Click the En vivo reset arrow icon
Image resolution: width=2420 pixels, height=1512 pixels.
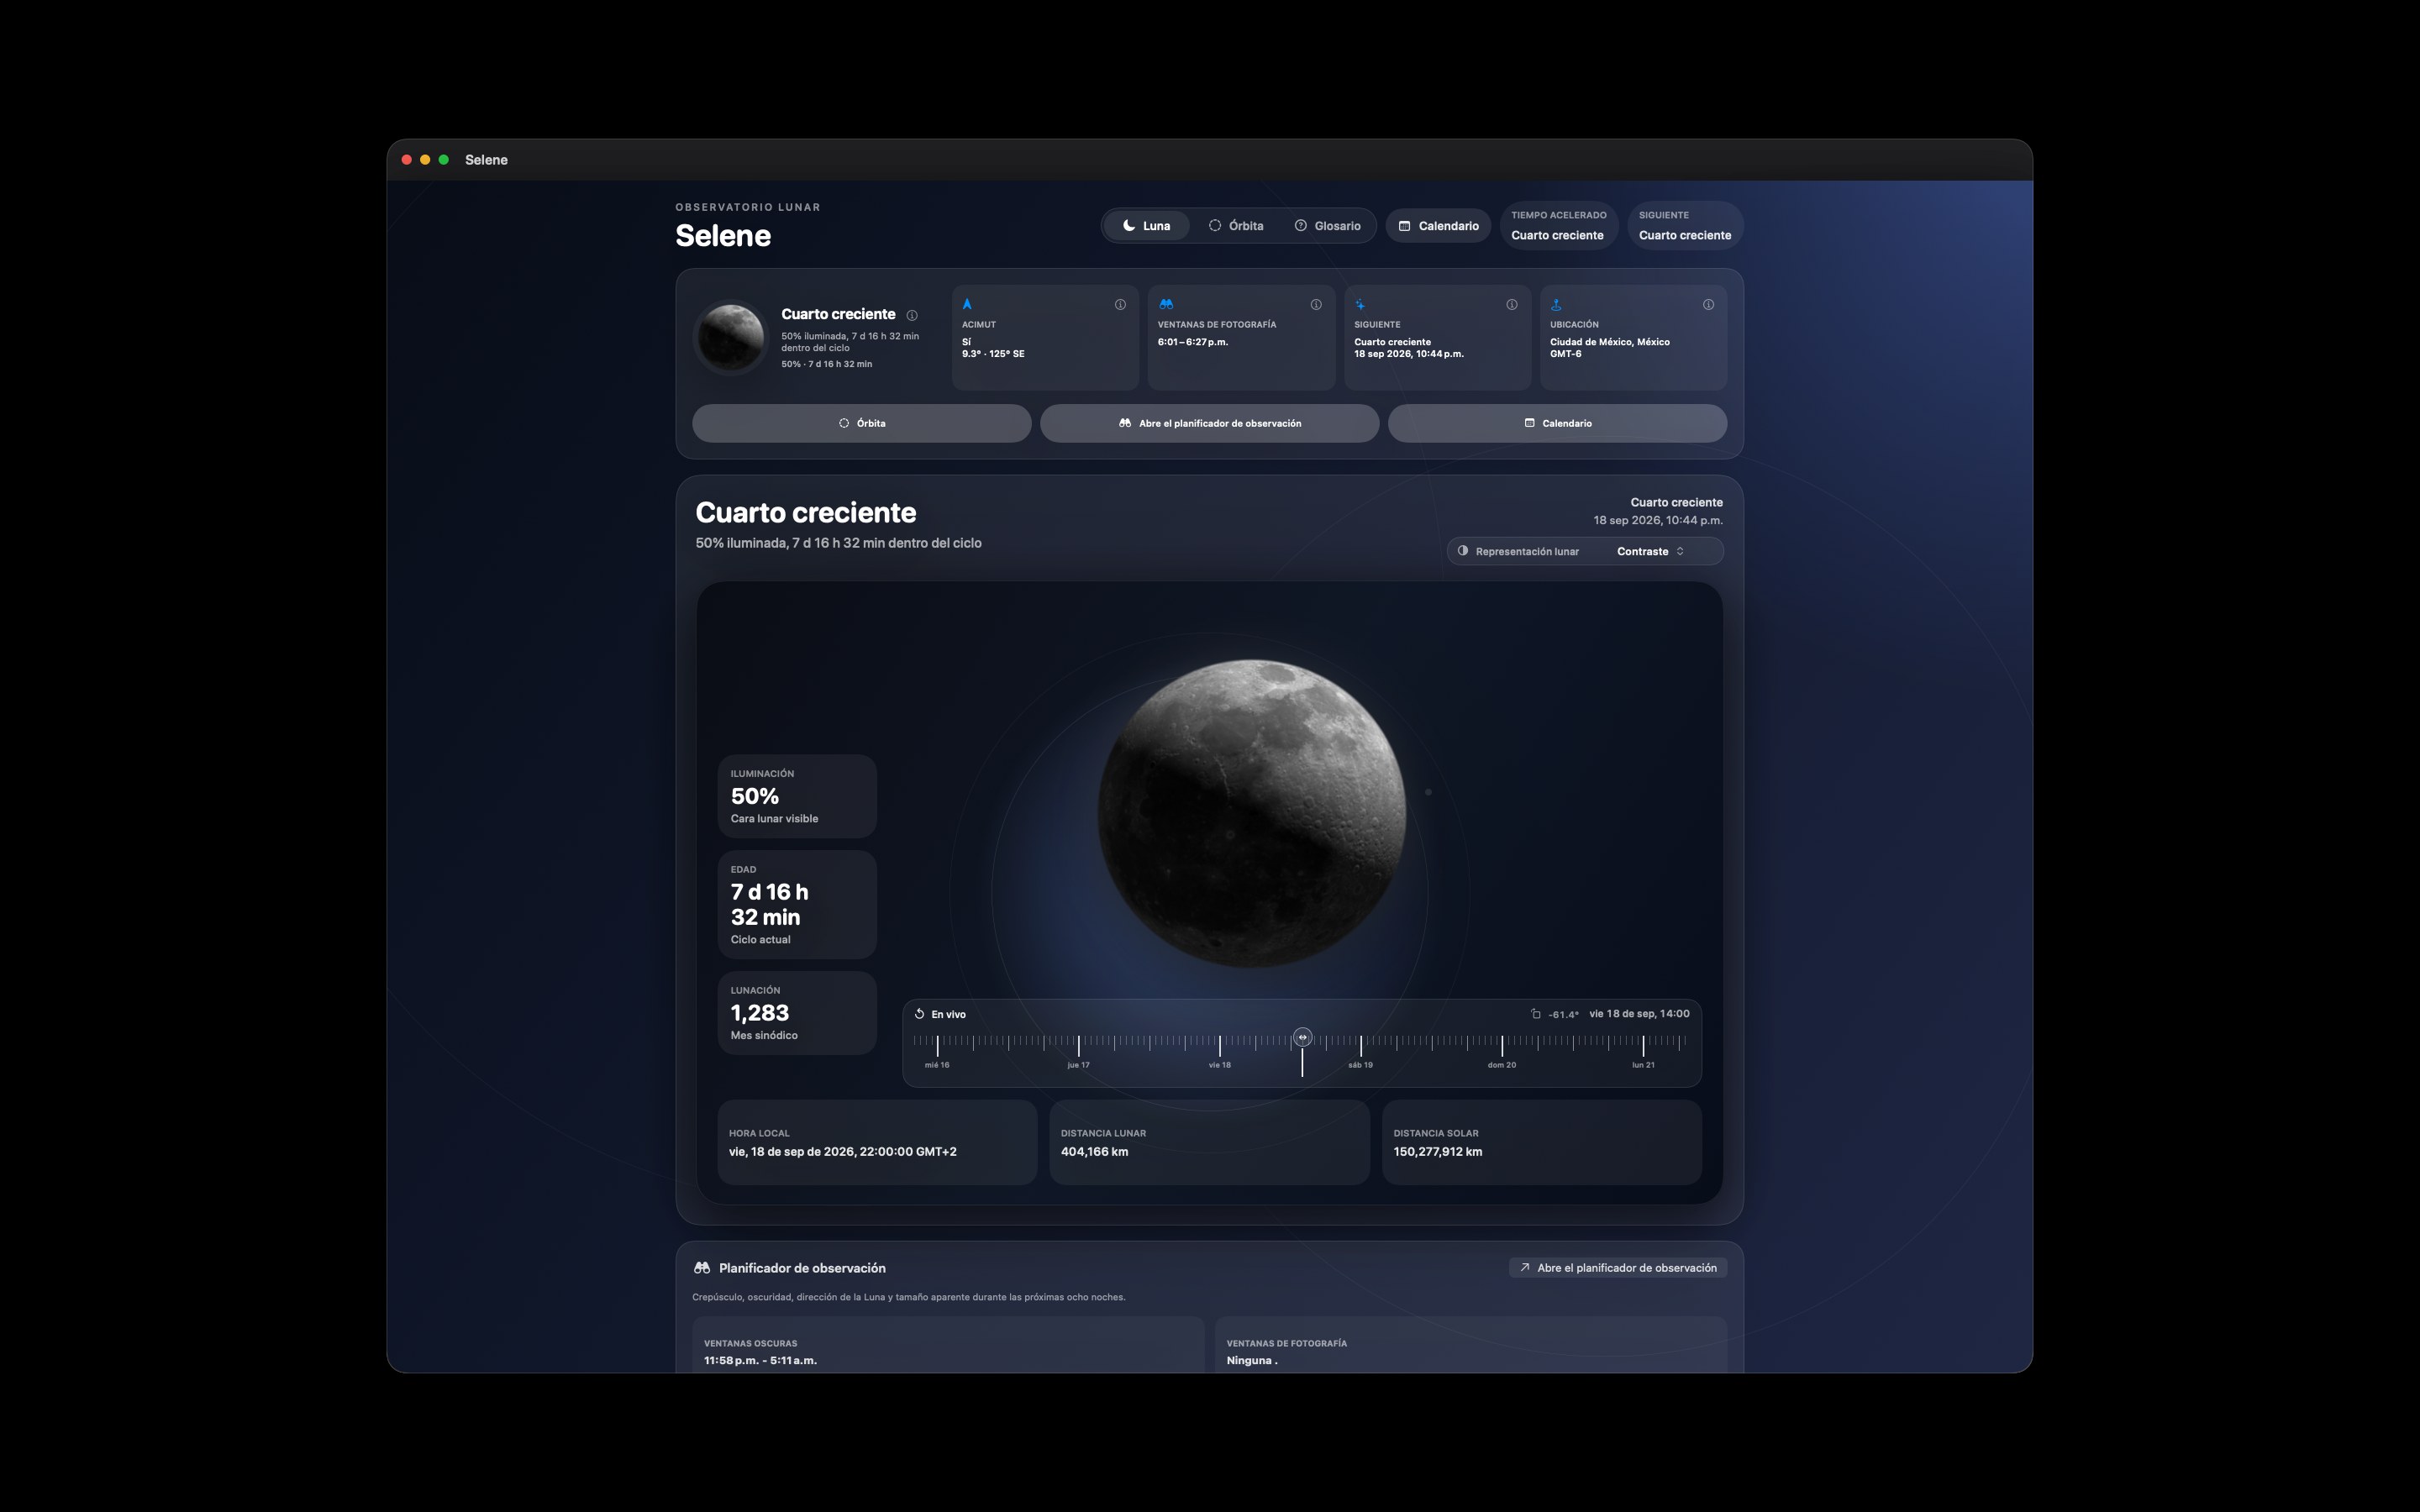click(919, 1014)
